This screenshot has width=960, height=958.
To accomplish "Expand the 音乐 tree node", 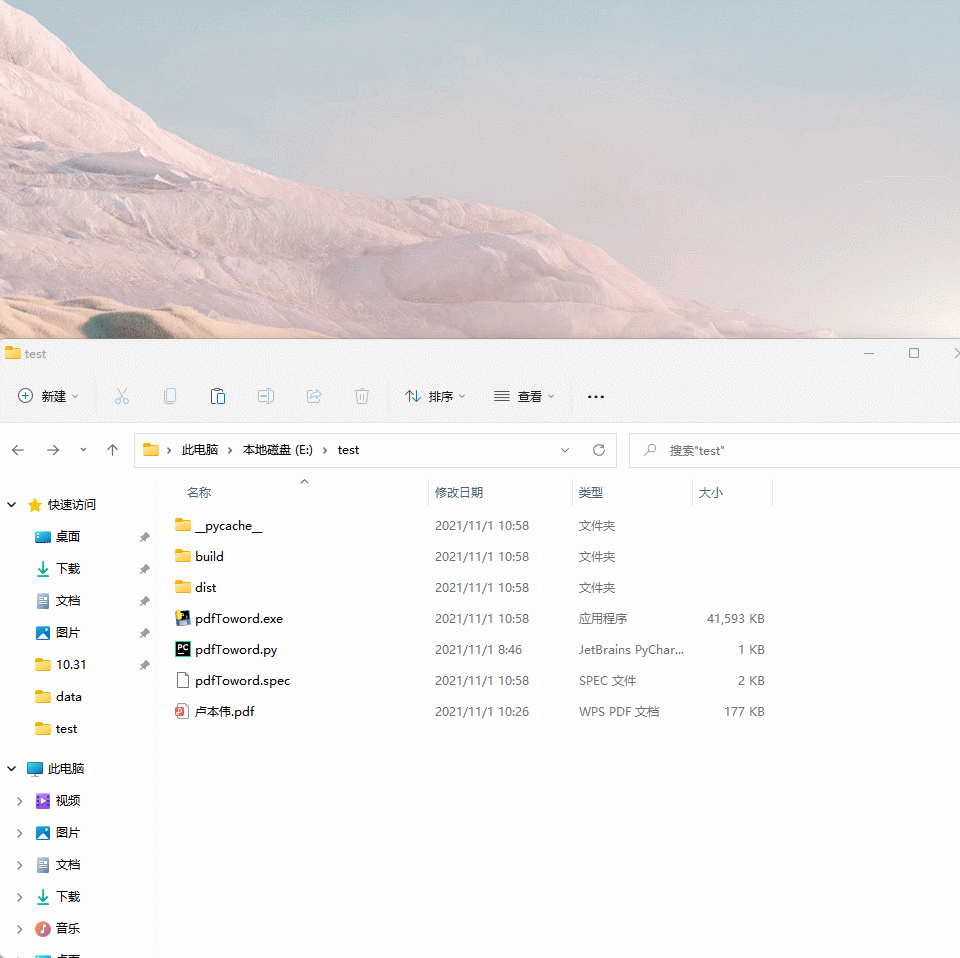I will 20,929.
